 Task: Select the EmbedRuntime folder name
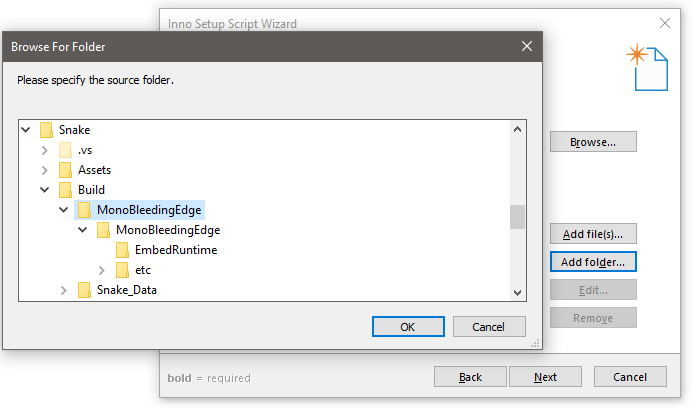coord(176,250)
